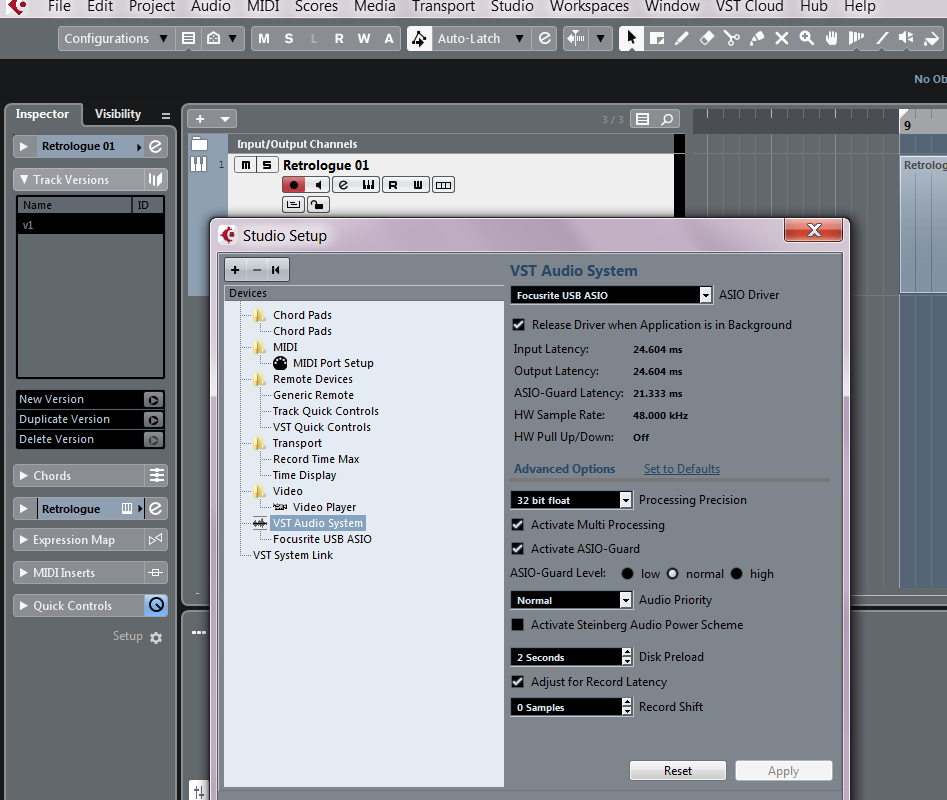This screenshot has height=800, width=947.
Task: Click the Setup gear in Inspector
Action: tap(156, 638)
